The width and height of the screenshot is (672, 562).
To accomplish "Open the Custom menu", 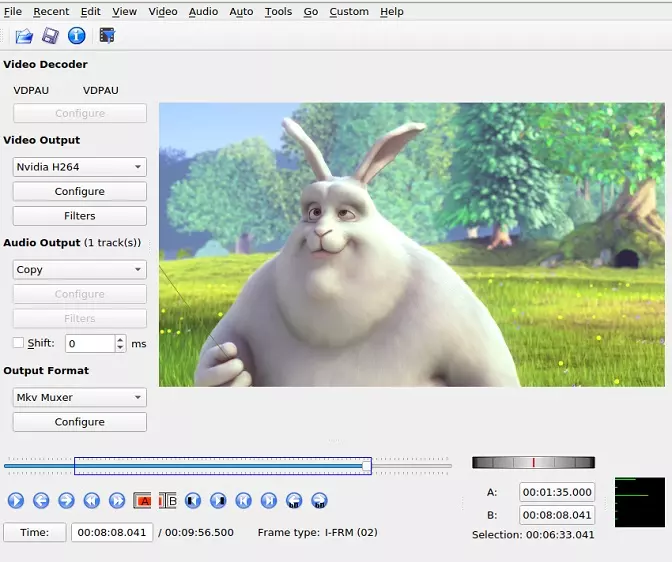I will click(x=349, y=12).
